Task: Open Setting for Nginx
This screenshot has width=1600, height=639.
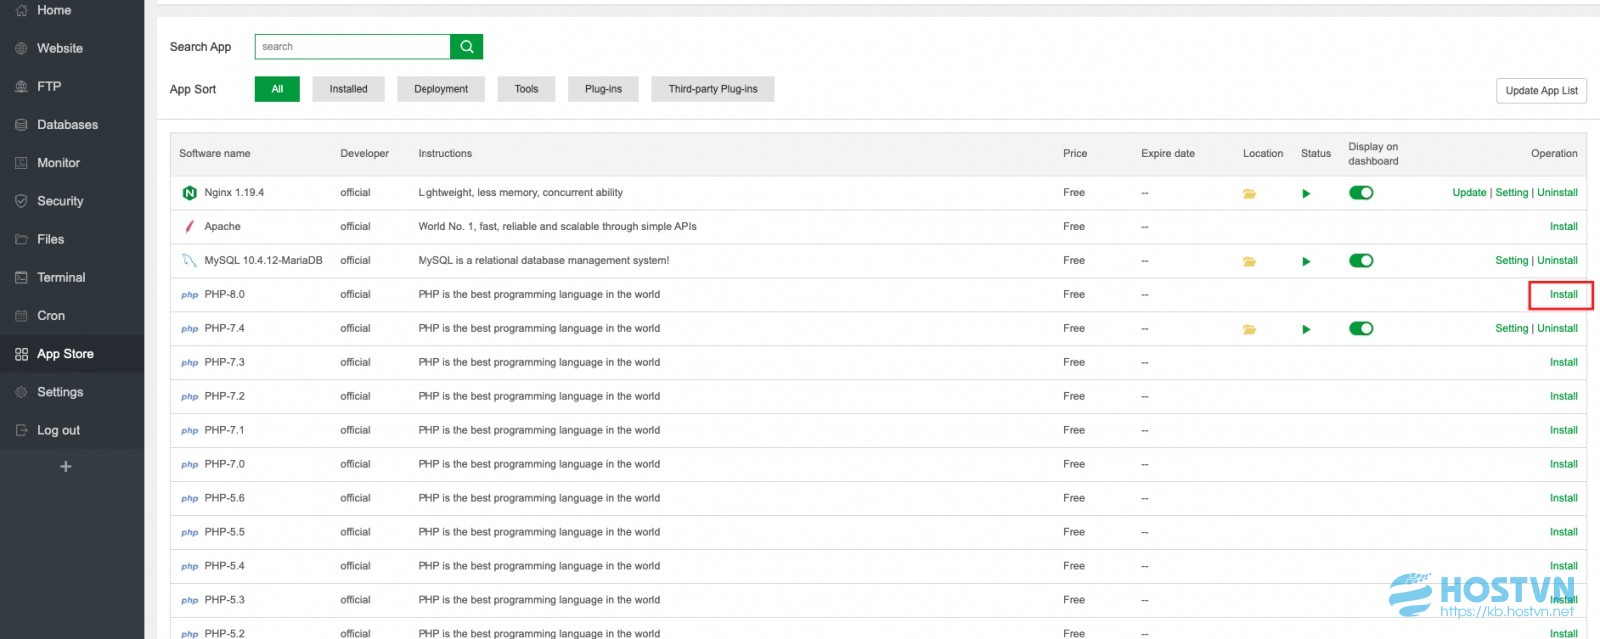Action: [1511, 193]
